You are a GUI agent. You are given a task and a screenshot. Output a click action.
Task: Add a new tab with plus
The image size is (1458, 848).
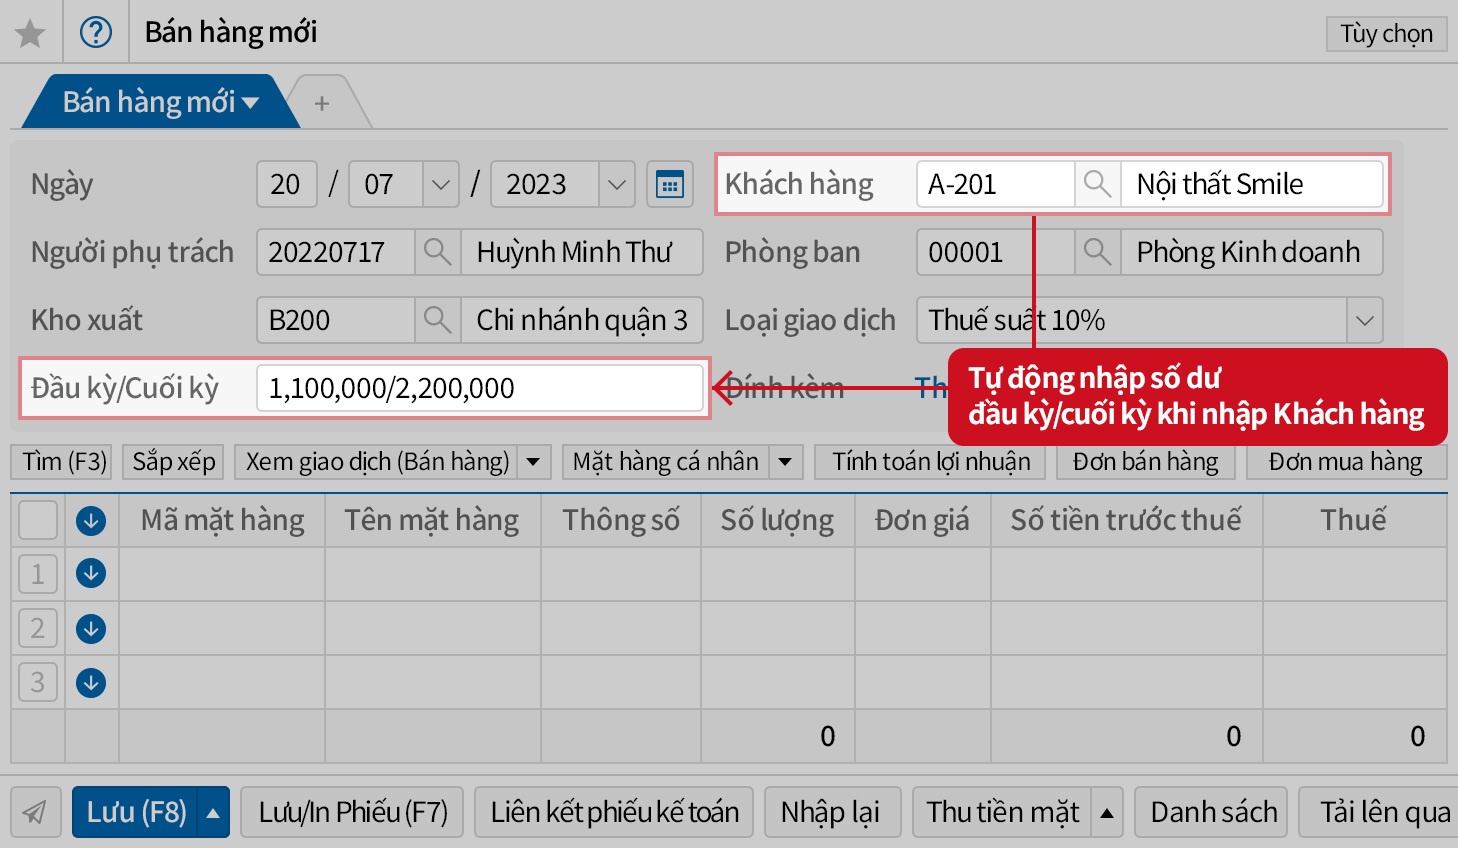click(322, 103)
